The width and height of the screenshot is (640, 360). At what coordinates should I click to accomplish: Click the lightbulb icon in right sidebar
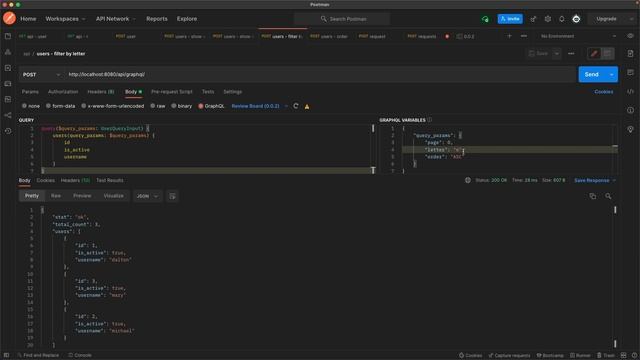click(x=630, y=129)
